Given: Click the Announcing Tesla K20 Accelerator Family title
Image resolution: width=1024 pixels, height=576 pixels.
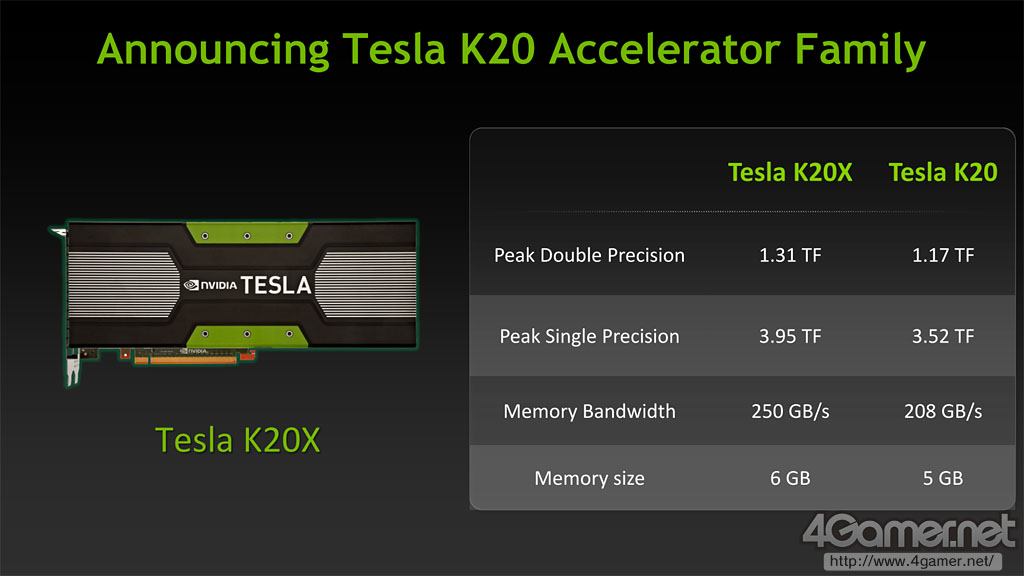Looking at the screenshot, I should tap(511, 48).
